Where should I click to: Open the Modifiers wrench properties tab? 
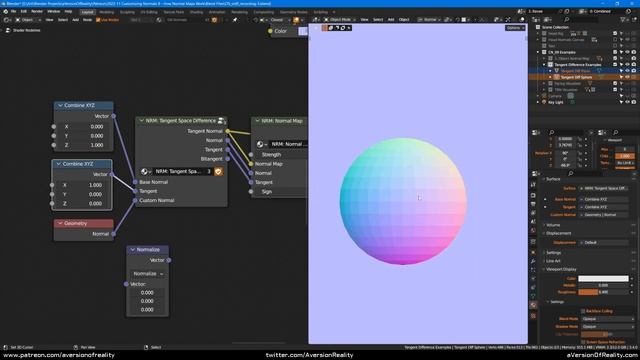click(533, 261)
